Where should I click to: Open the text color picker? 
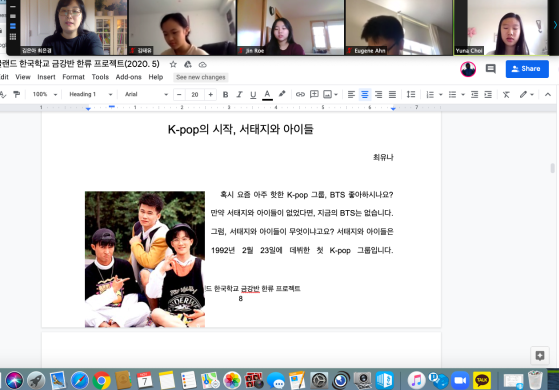point(267,94)
